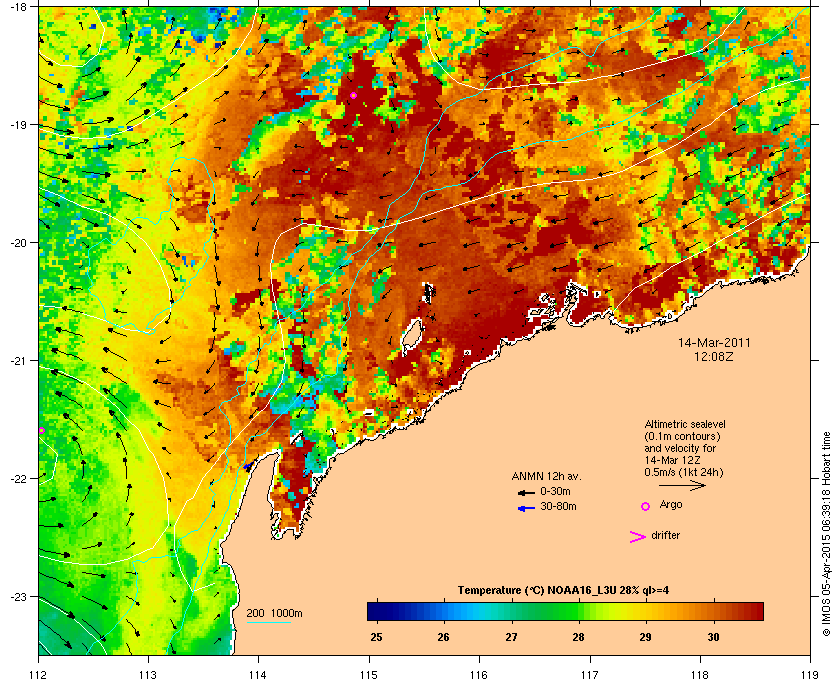Viewport: 840px width, 680px height.
Task: Click the Argo float marker near -18.75 latitude
Action: coord(353,95)
